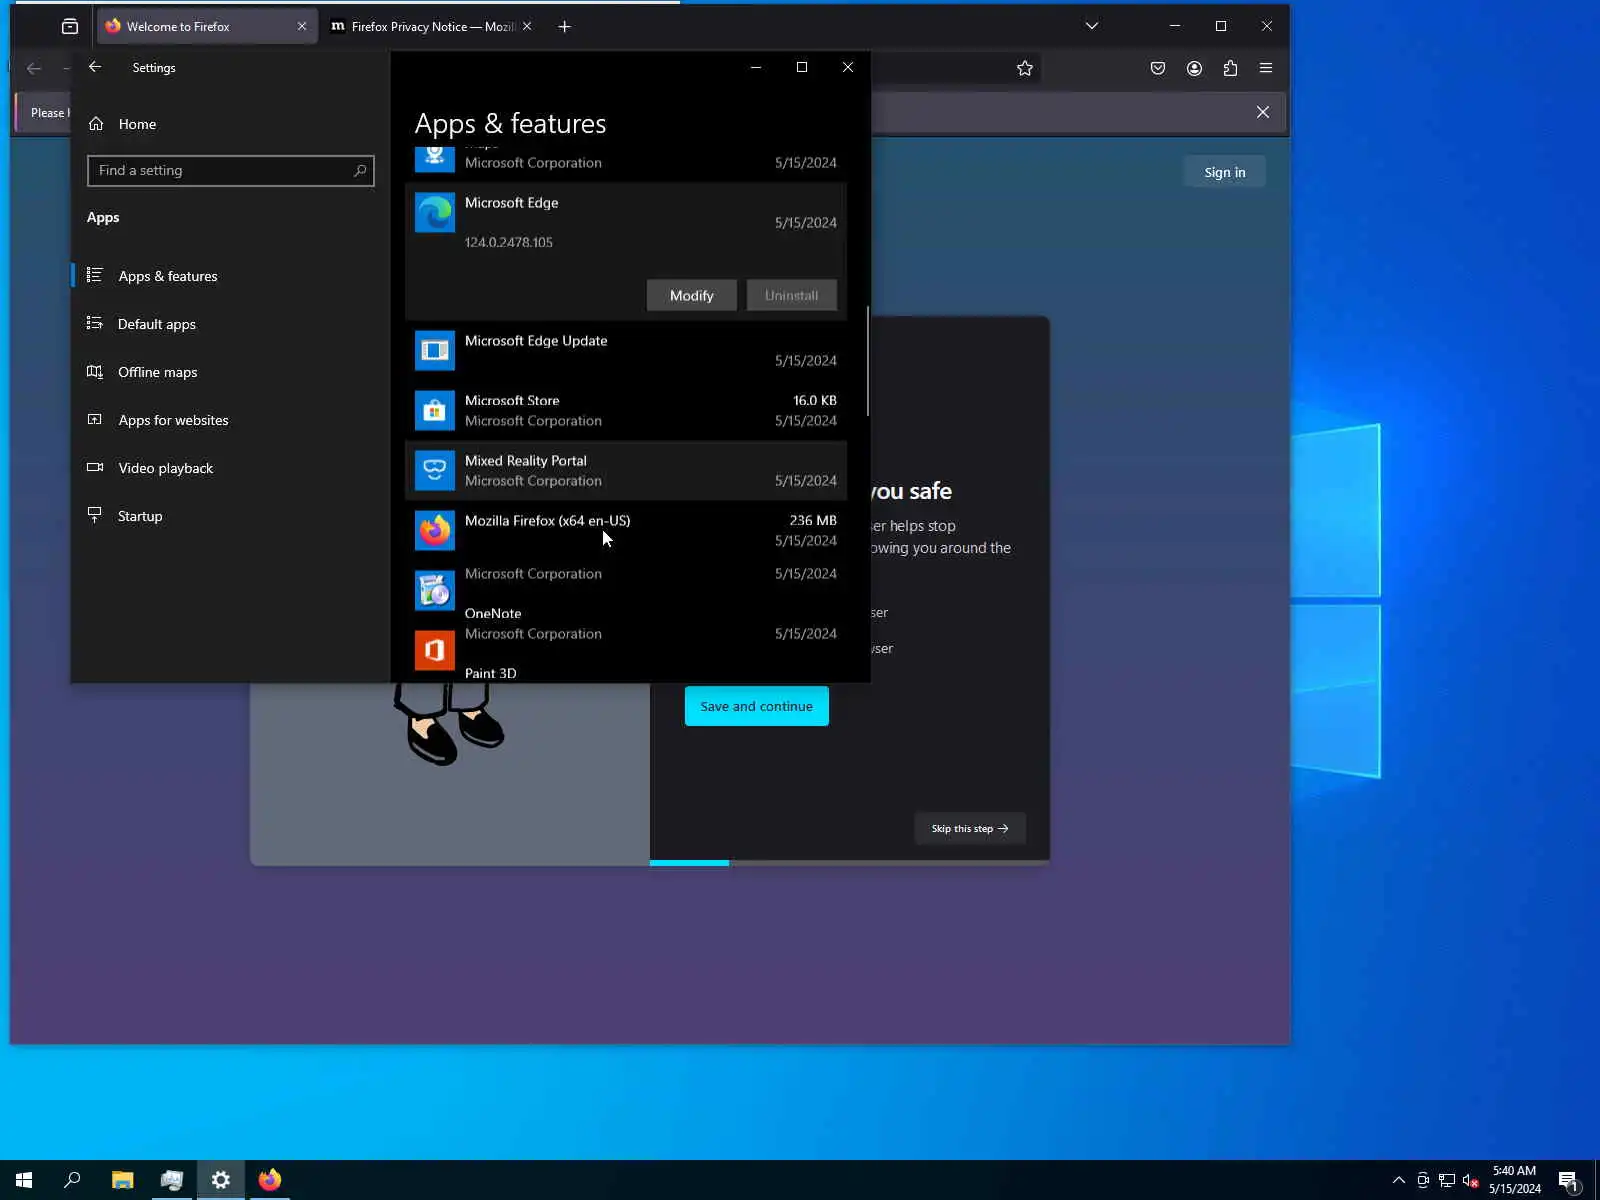Open the Firefox Extensions puzzle icon
Viewport: 1600px width, 1200px height.
point(1230,68)
